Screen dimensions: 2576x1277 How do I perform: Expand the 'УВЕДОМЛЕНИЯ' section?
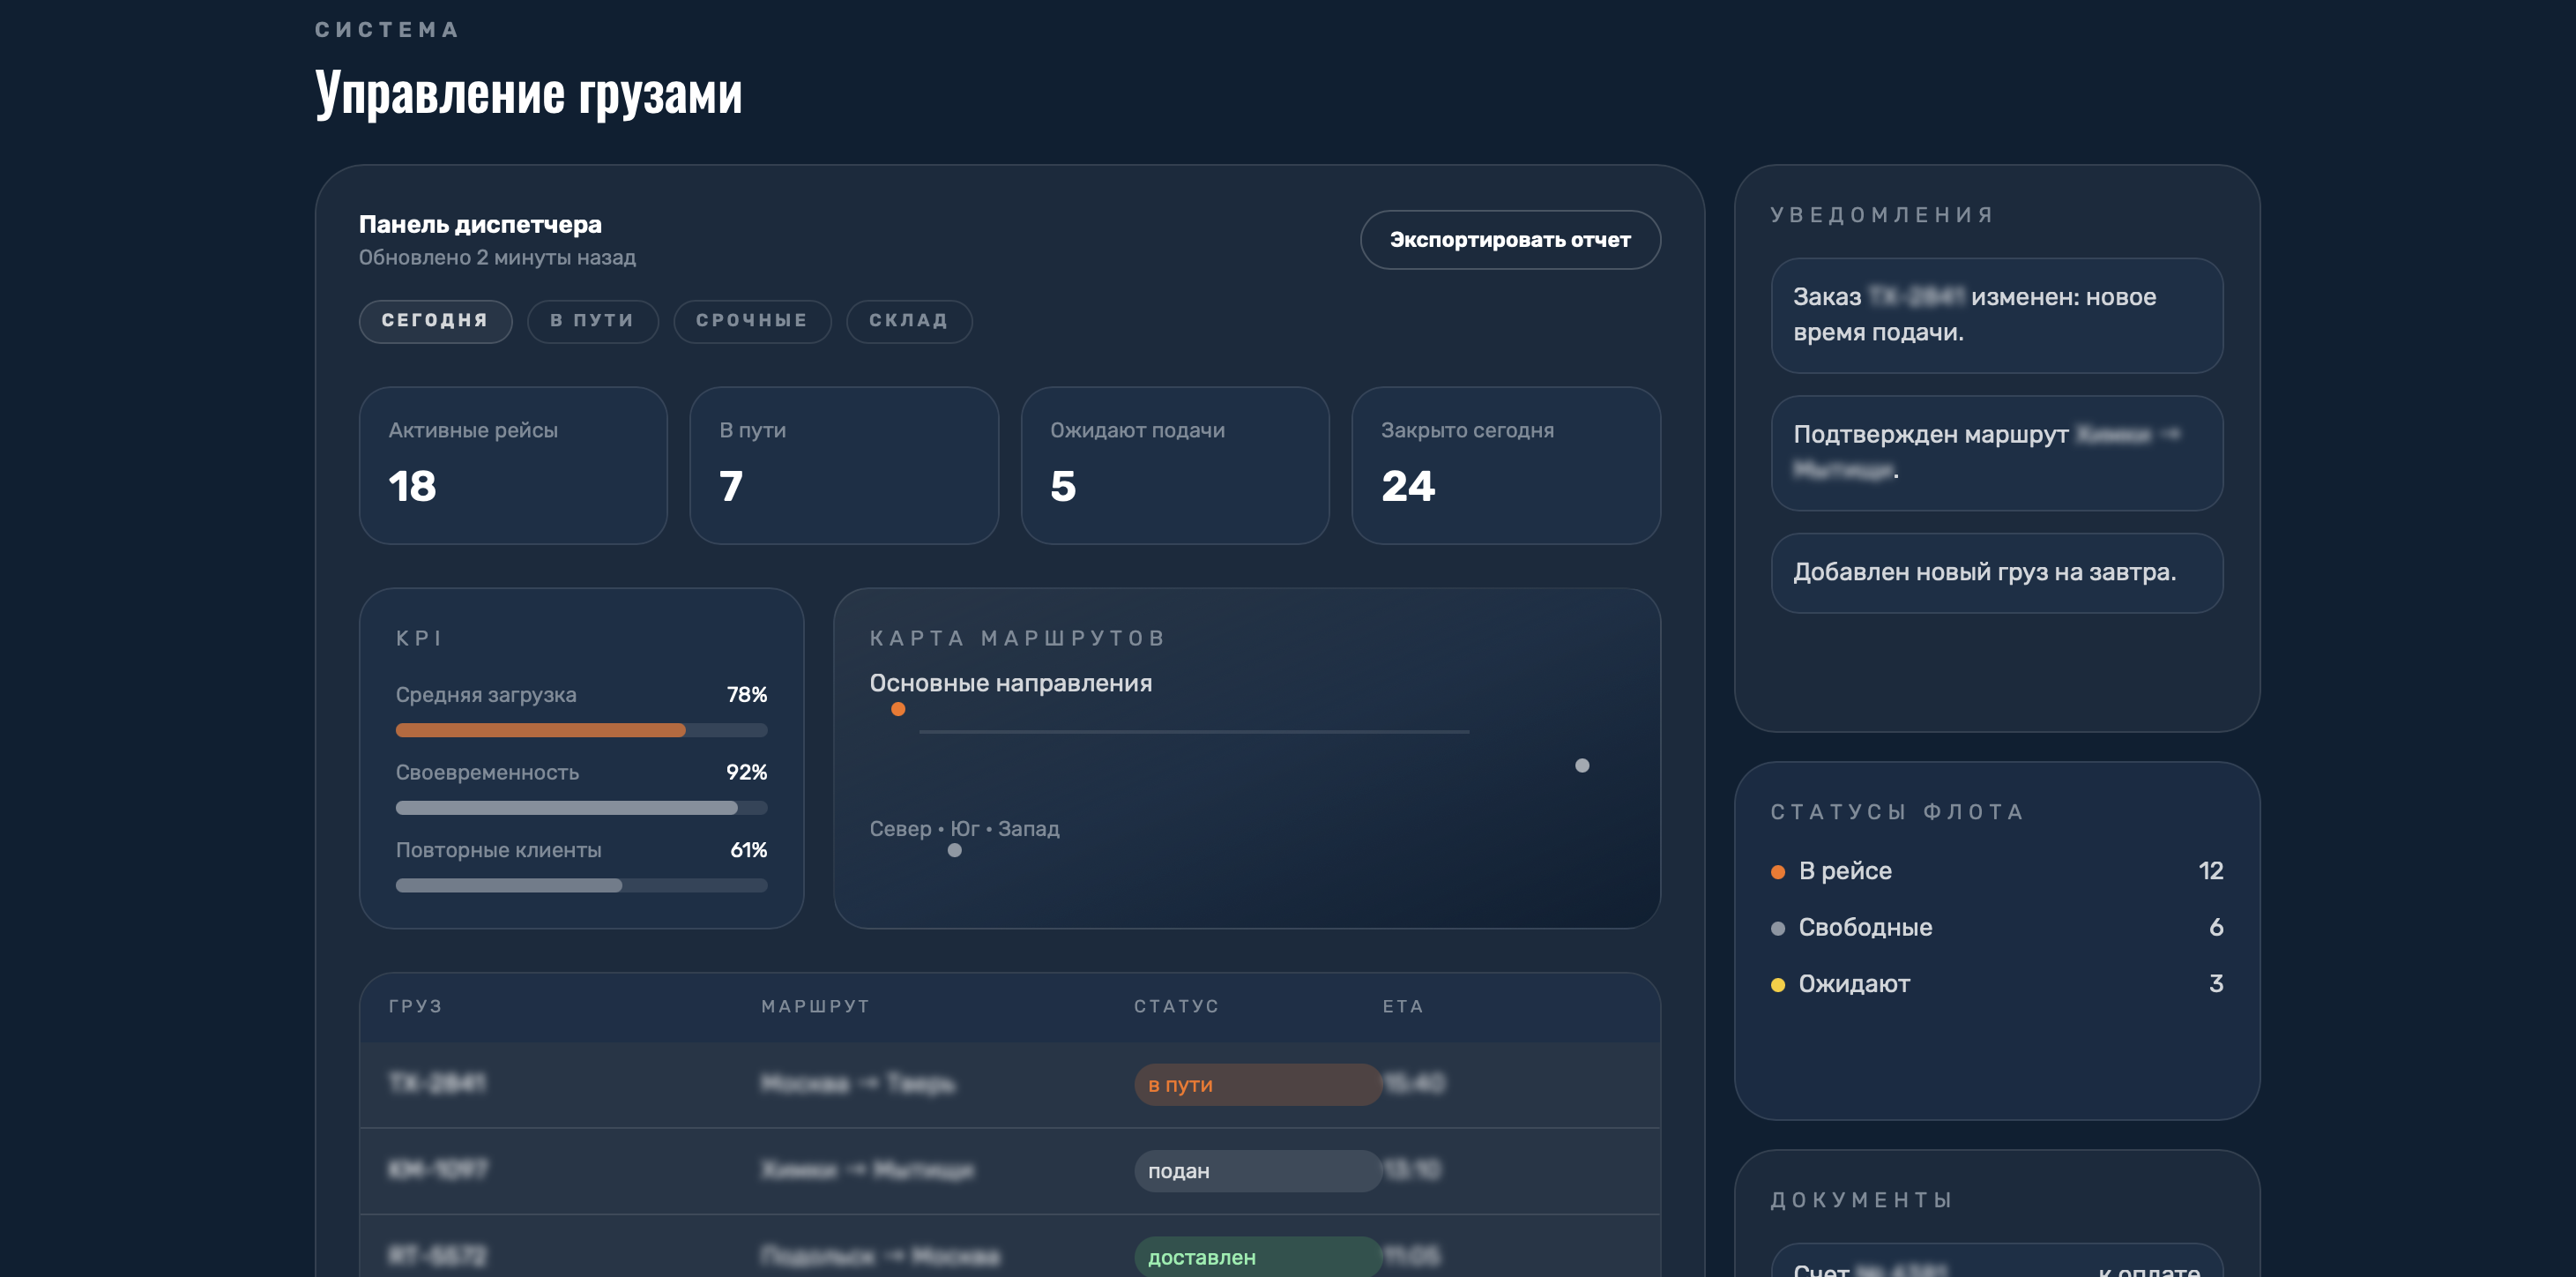coord(1880,214)
